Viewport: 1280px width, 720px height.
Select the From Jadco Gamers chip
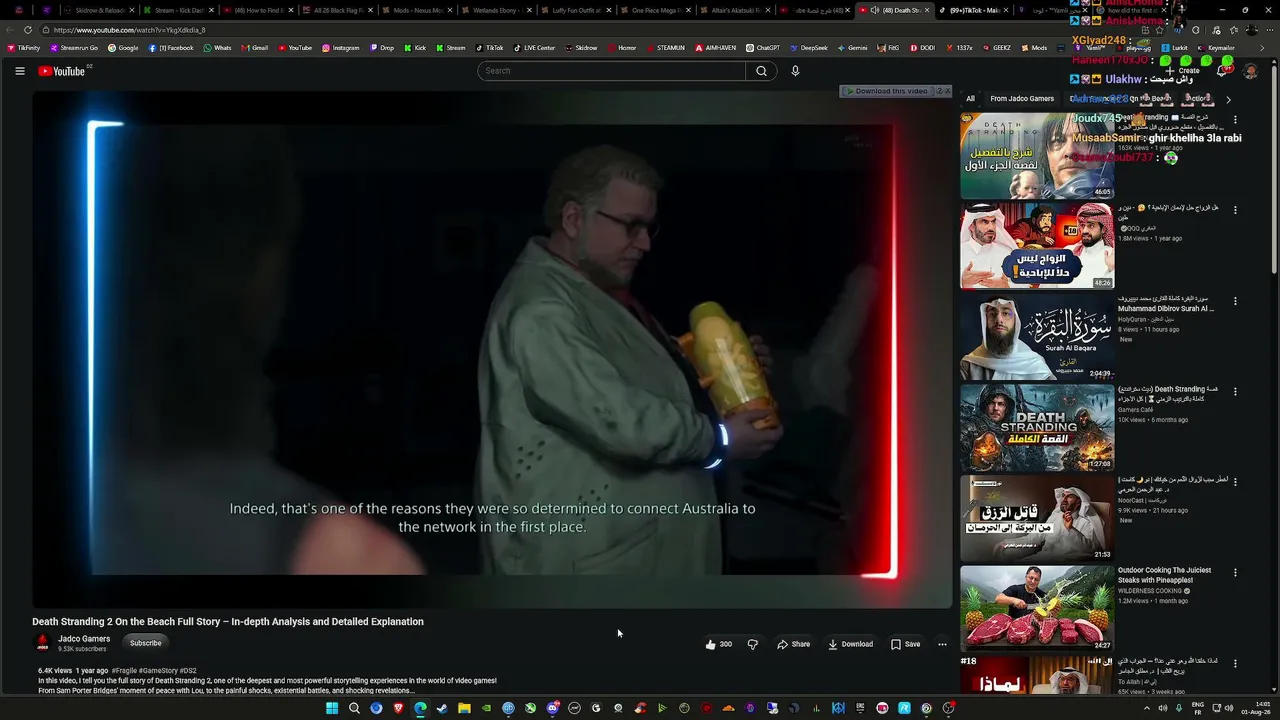pyautogui.click(x=1022, y=99)
